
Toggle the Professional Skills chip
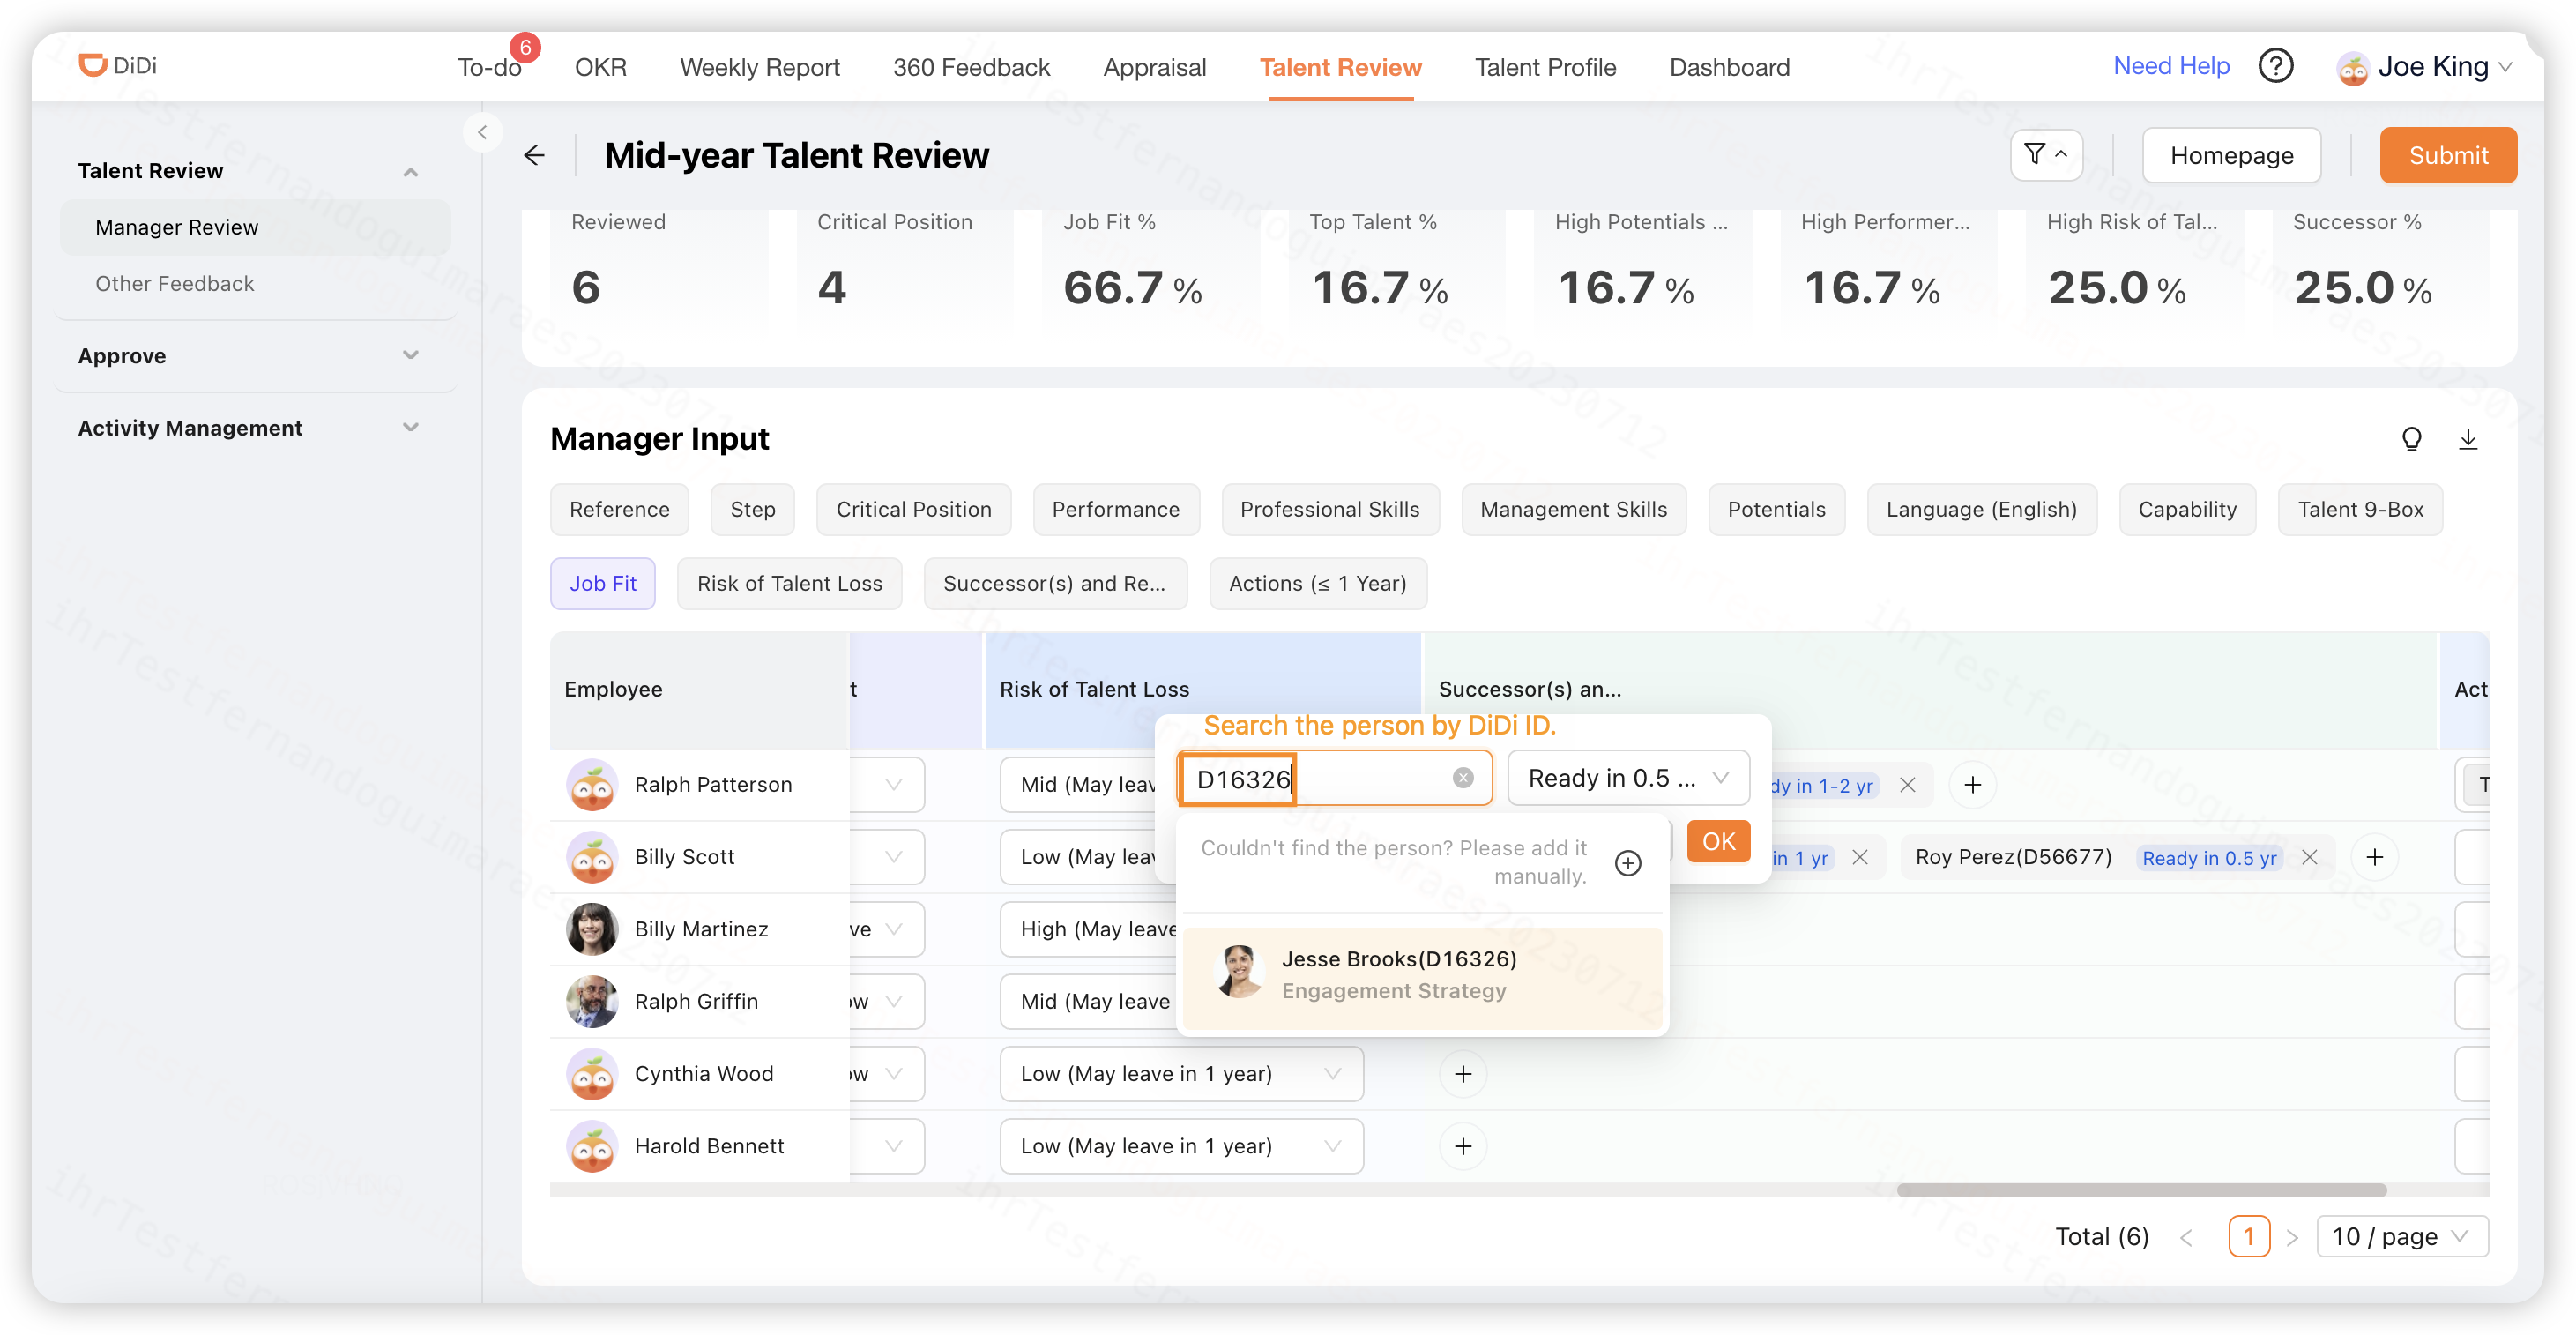point(1329,509)
